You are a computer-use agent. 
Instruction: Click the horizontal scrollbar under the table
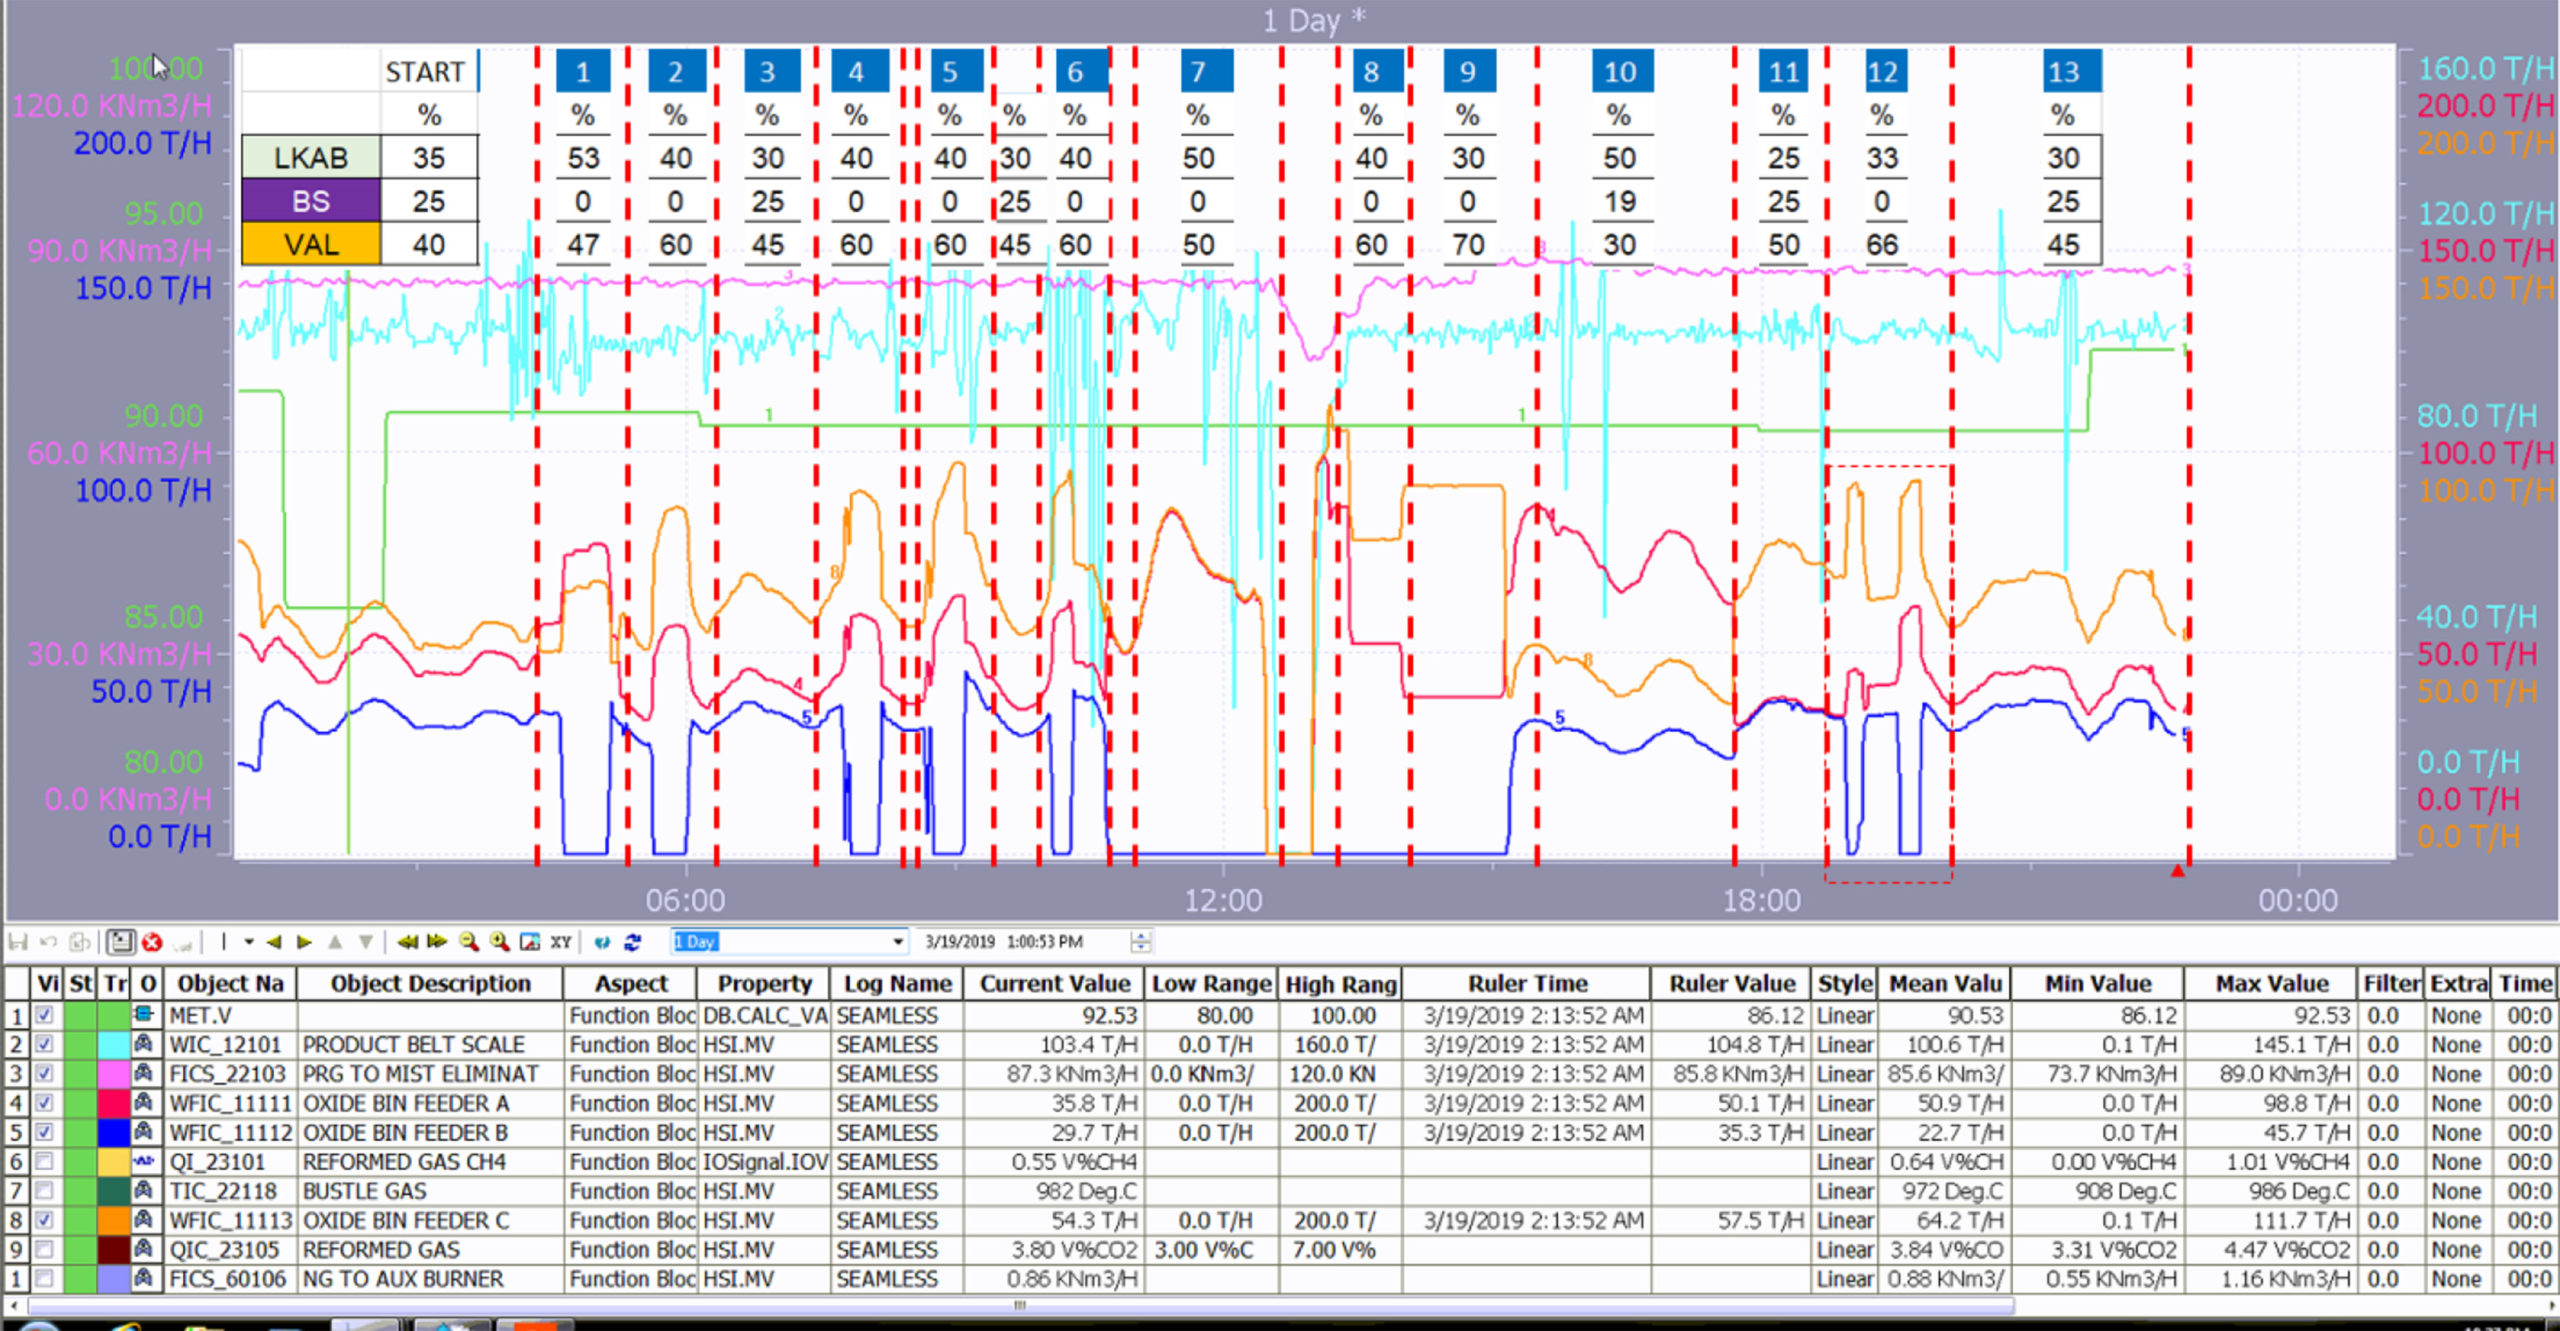pyautogui.click(x=1020, y=1306)
